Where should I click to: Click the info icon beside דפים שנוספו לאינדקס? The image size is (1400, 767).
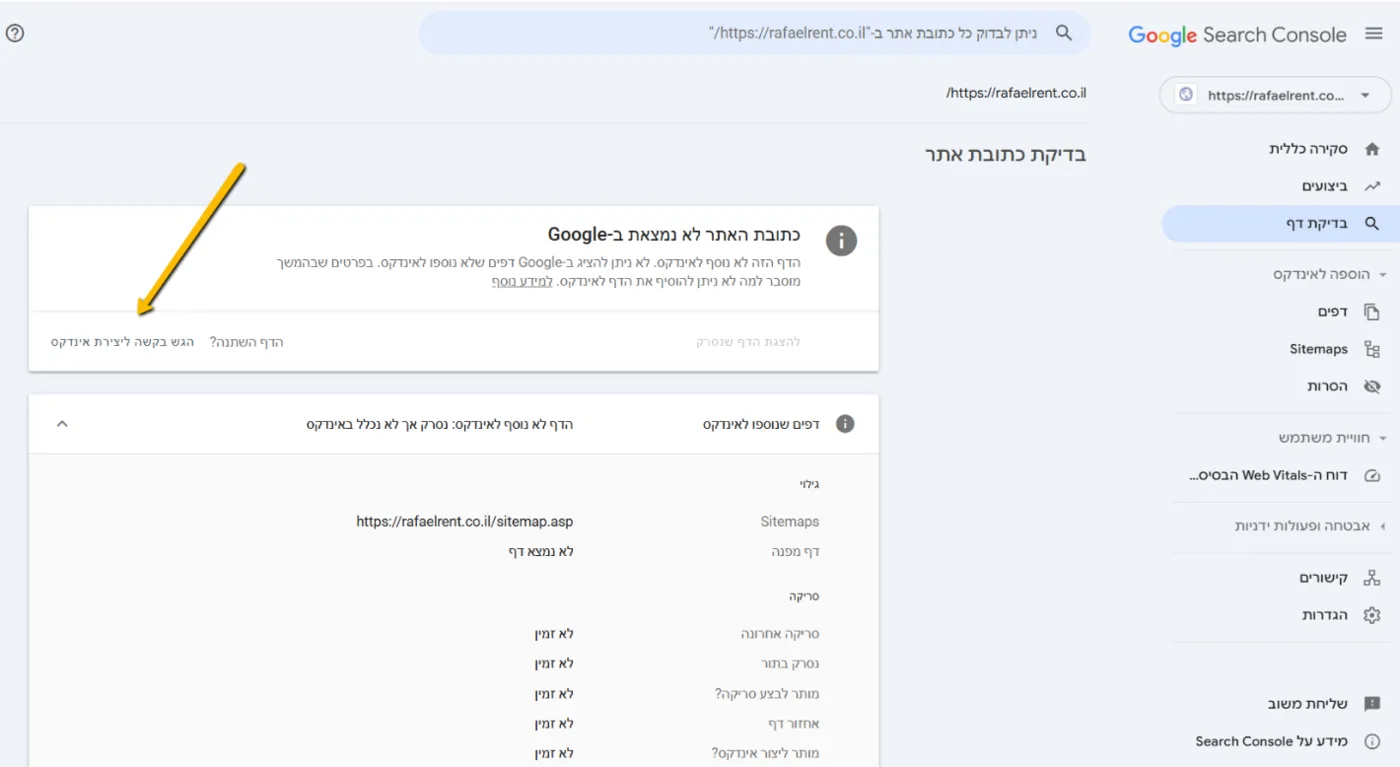click(845, 424)
